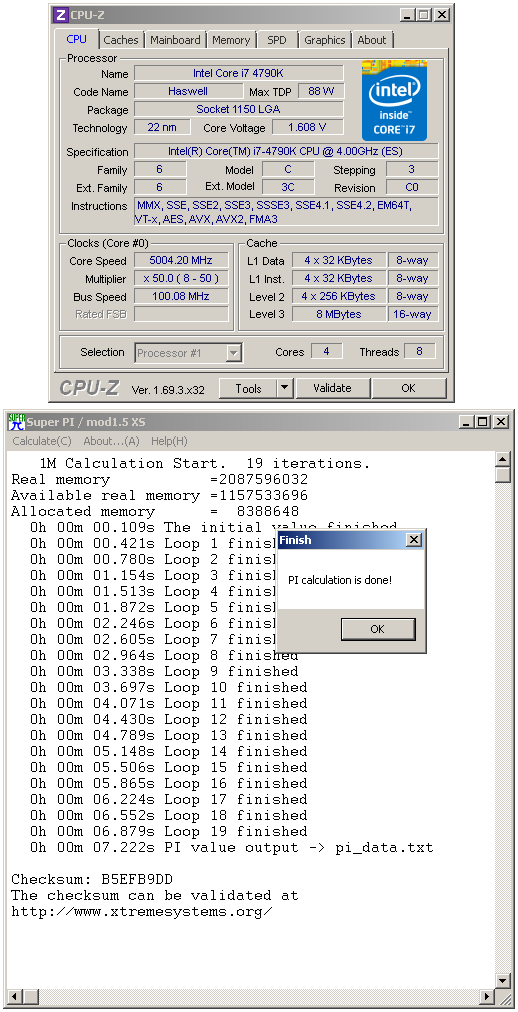Click the Multiplier value 'x 50.0 ( 8 - 50 )'
This screenshot has width=518, height=1012.
pos(181,279)
